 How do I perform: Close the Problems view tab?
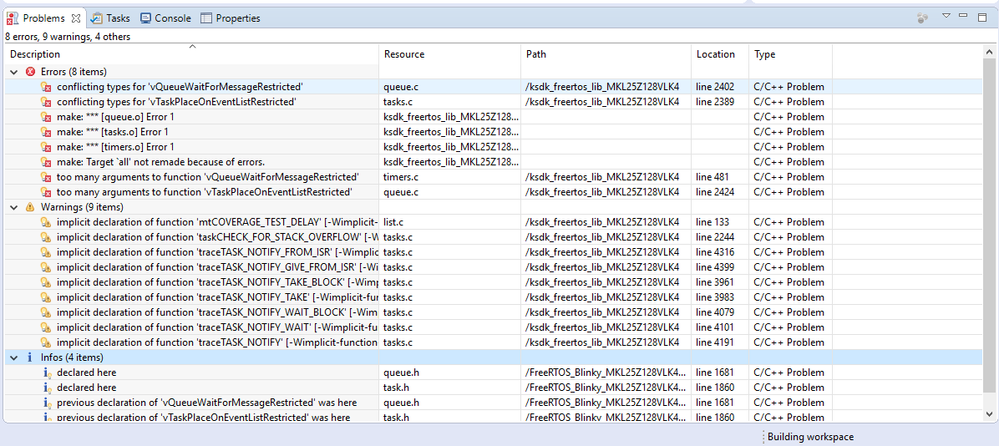coord(76,18)
